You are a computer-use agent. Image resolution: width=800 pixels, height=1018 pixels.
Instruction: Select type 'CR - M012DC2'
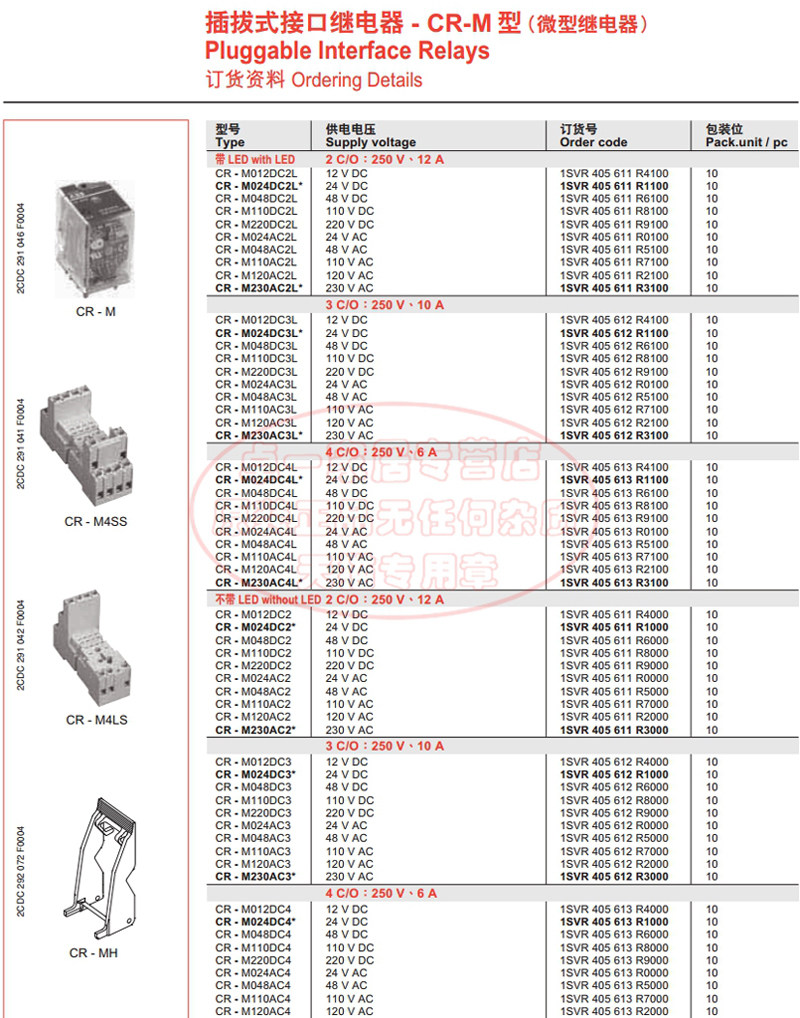[253, 614]
